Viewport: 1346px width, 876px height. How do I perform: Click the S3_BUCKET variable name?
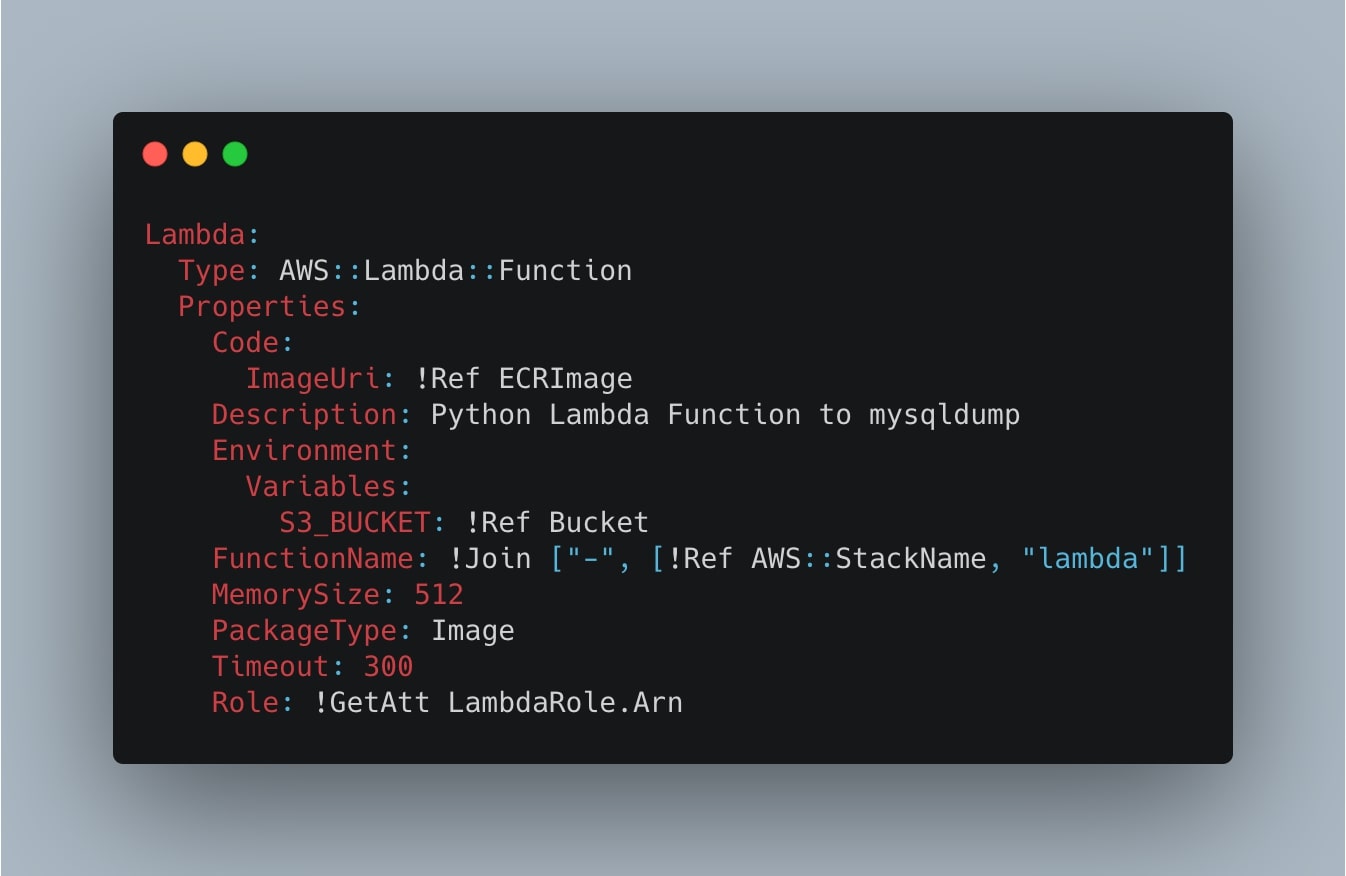[x=355, y=523]
